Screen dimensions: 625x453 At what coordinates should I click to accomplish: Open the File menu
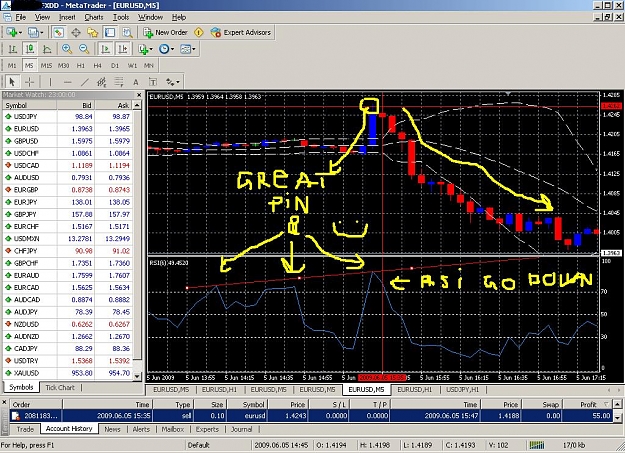click(x=21, y=17)
